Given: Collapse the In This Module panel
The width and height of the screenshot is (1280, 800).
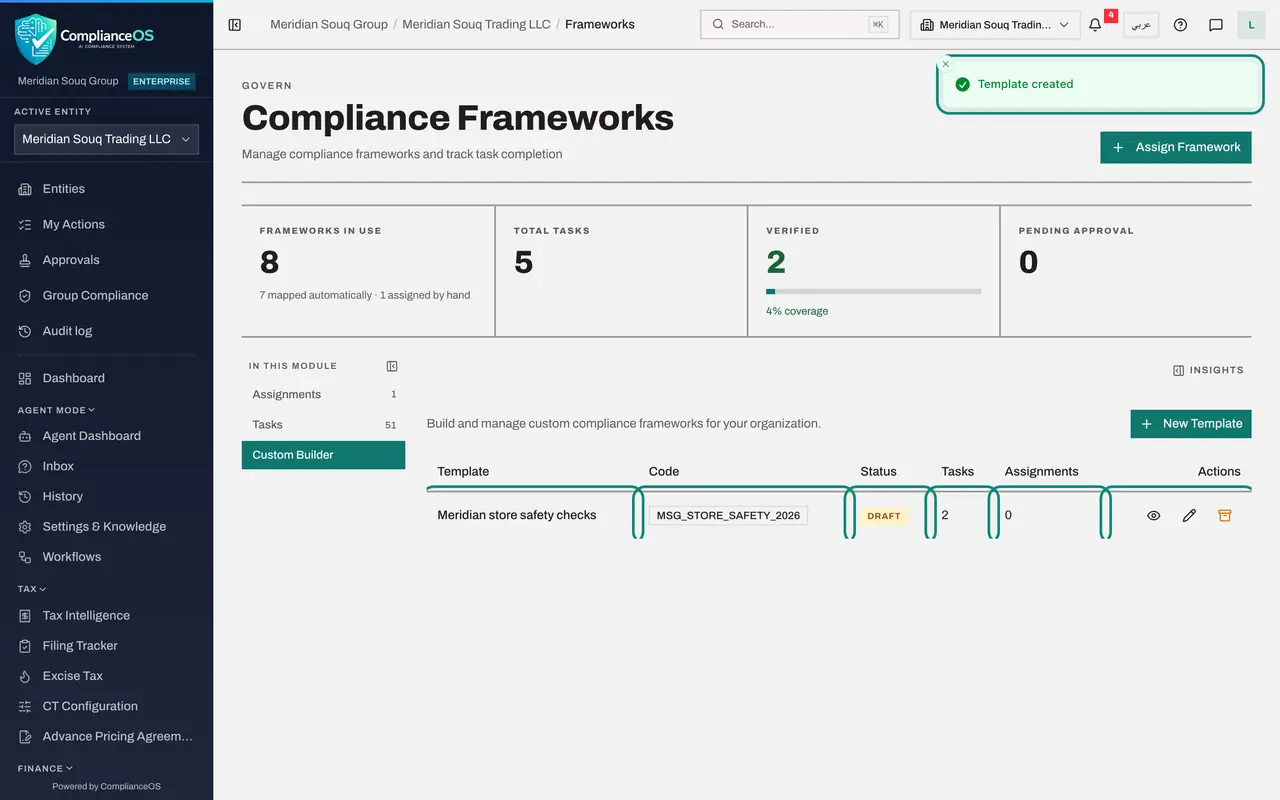Looking at the screenshot, I should click(x=392, y=366).
